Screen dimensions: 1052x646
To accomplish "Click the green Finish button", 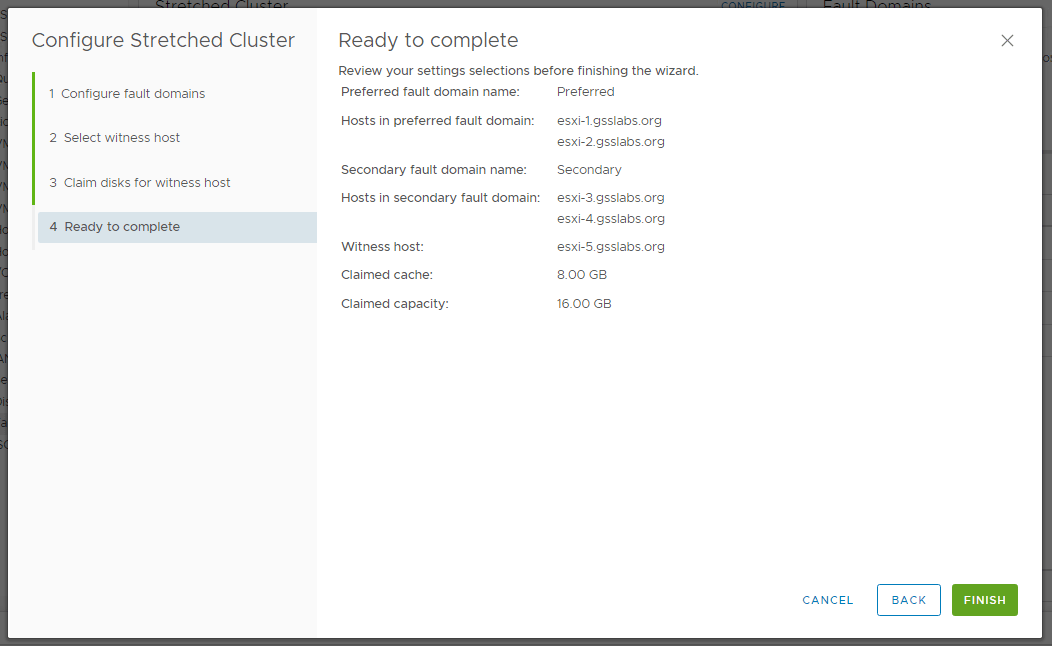I will click(984, 600).
